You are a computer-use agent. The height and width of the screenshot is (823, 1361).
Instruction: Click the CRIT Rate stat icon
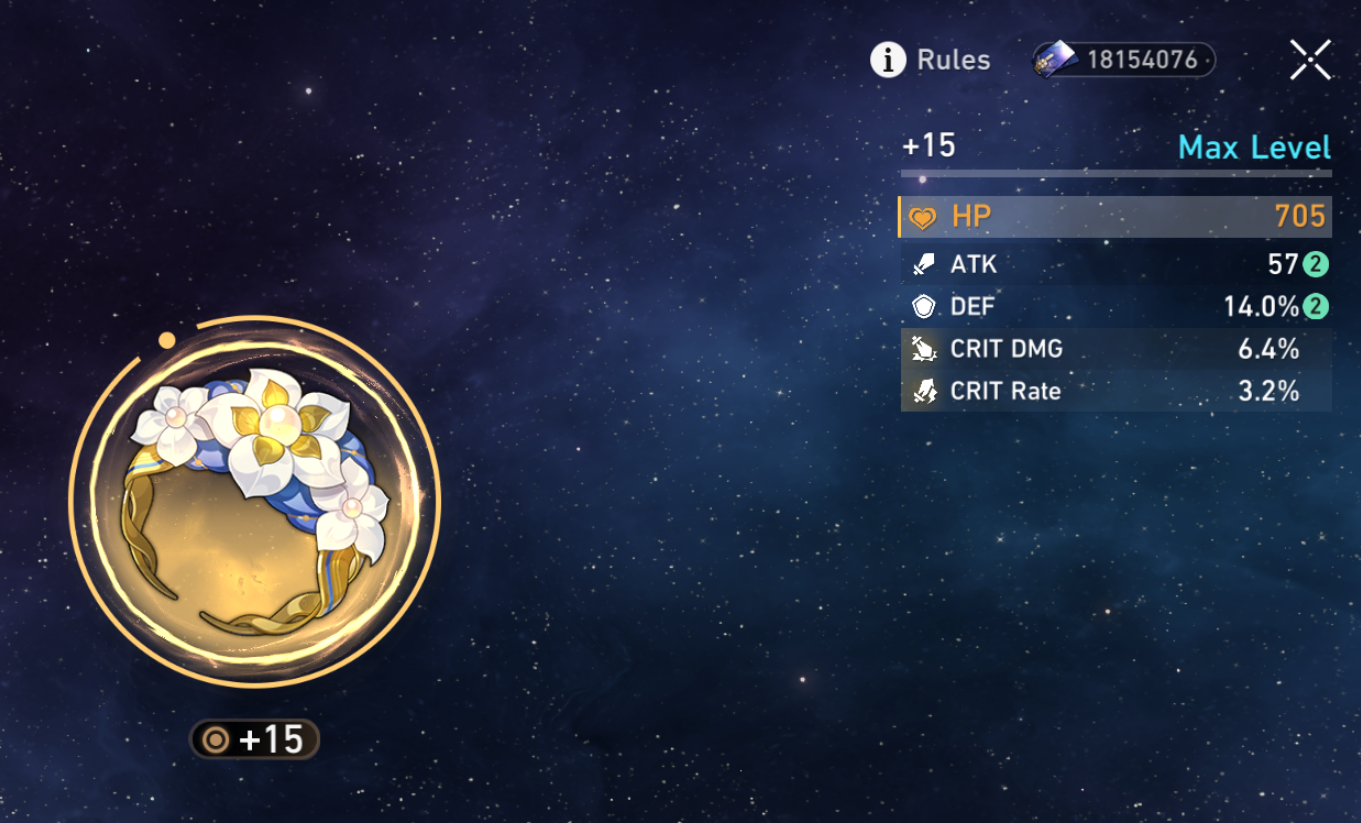[923, 391]
